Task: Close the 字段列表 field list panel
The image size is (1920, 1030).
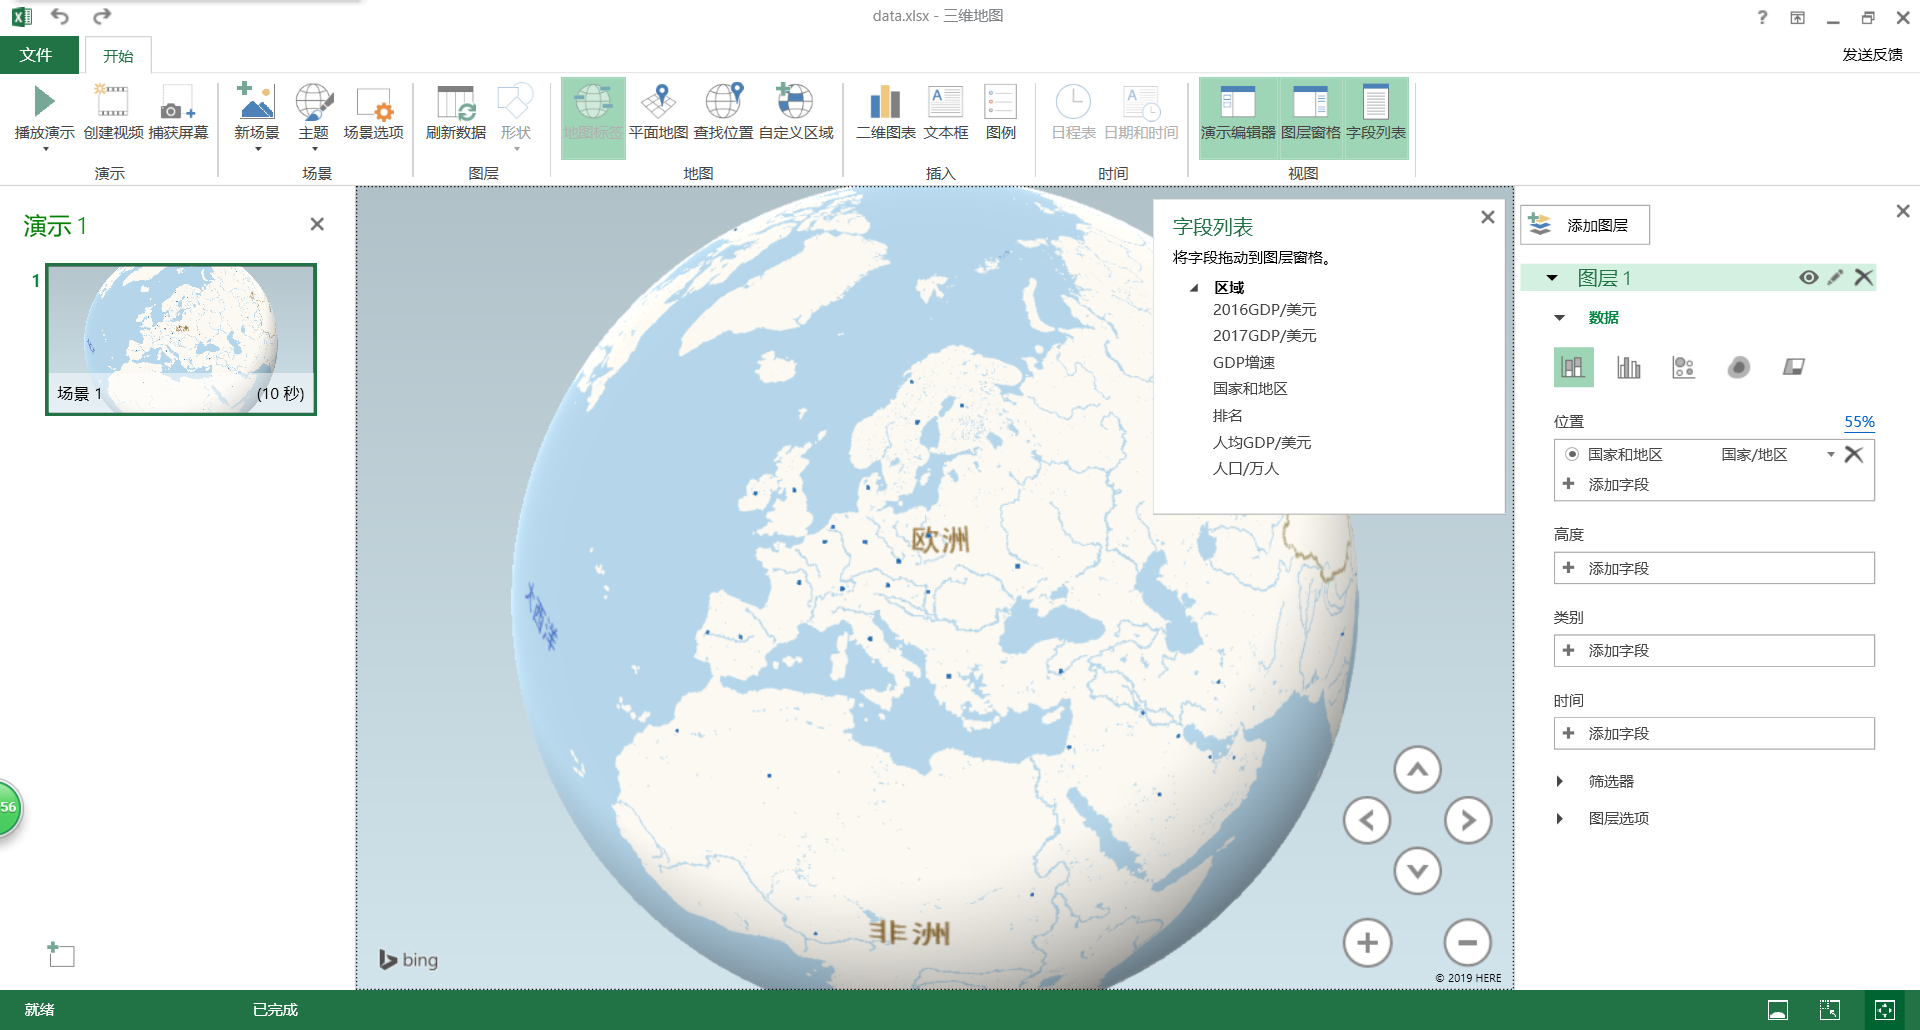Action: pyautogui.click(x=1487, y=217)
